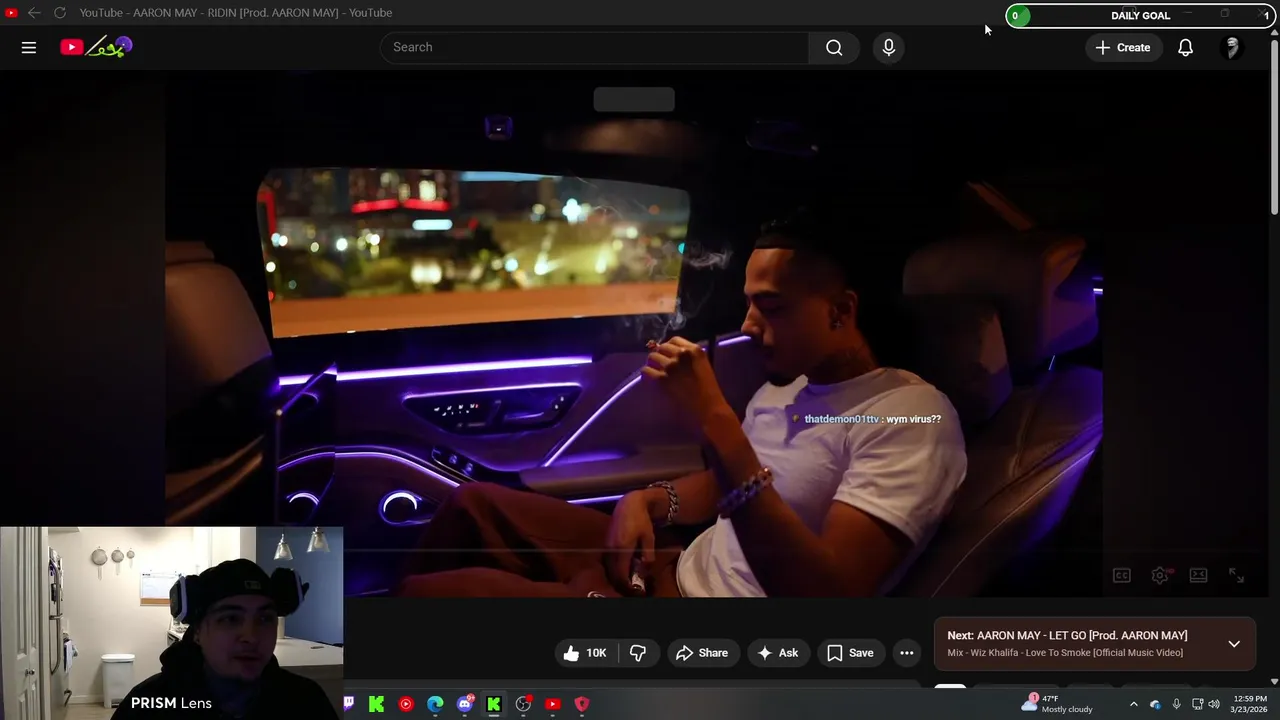
Task: Switch to active Kick taskbar window
Action: (494, 704)
